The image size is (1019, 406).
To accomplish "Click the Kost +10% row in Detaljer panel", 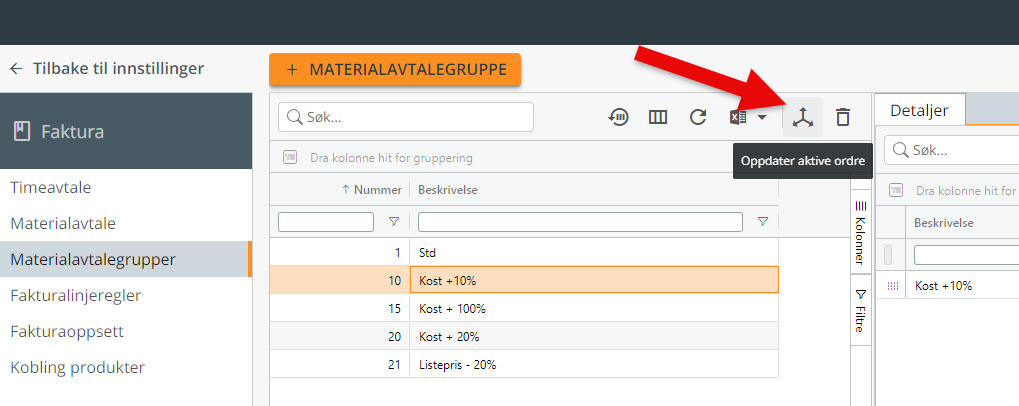I will click(947, 285).
